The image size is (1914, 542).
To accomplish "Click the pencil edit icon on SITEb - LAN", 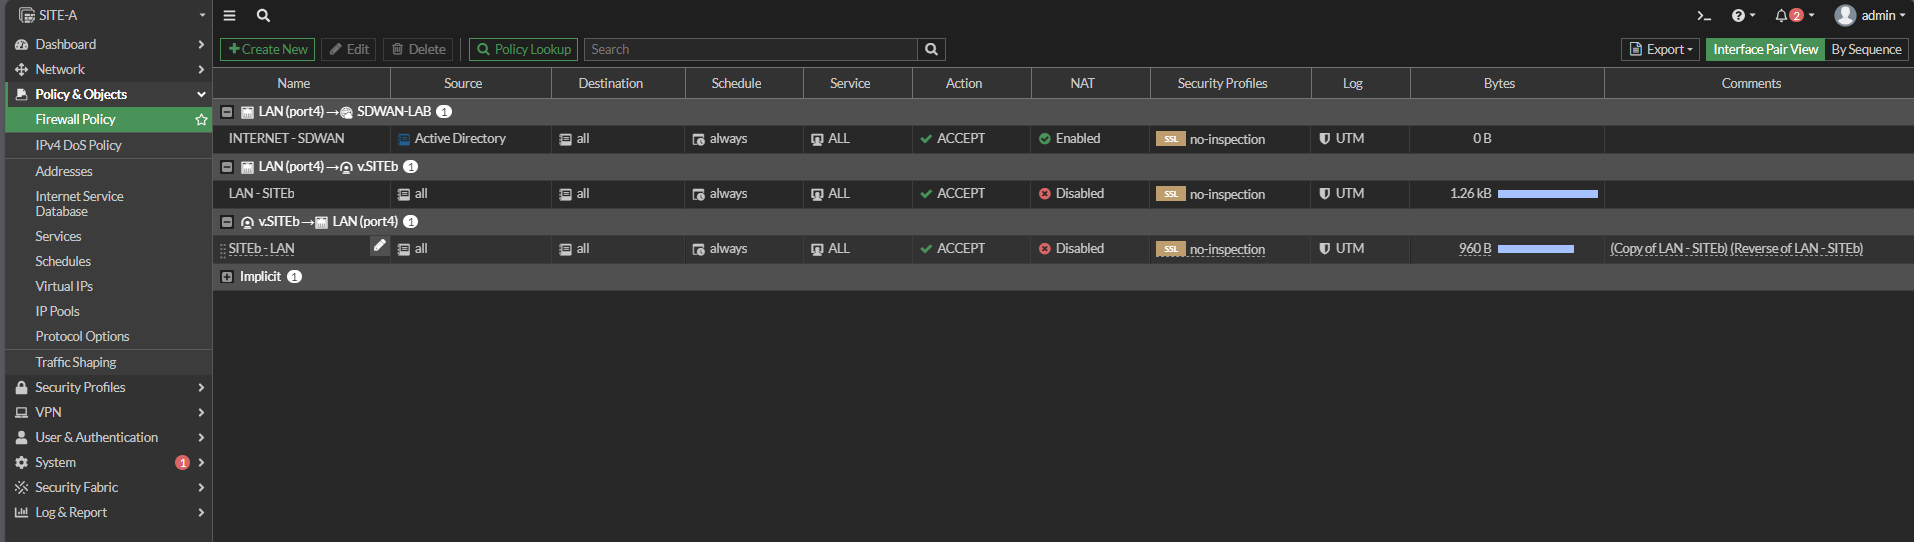I will pyautogui.click(x=380, y=246).
